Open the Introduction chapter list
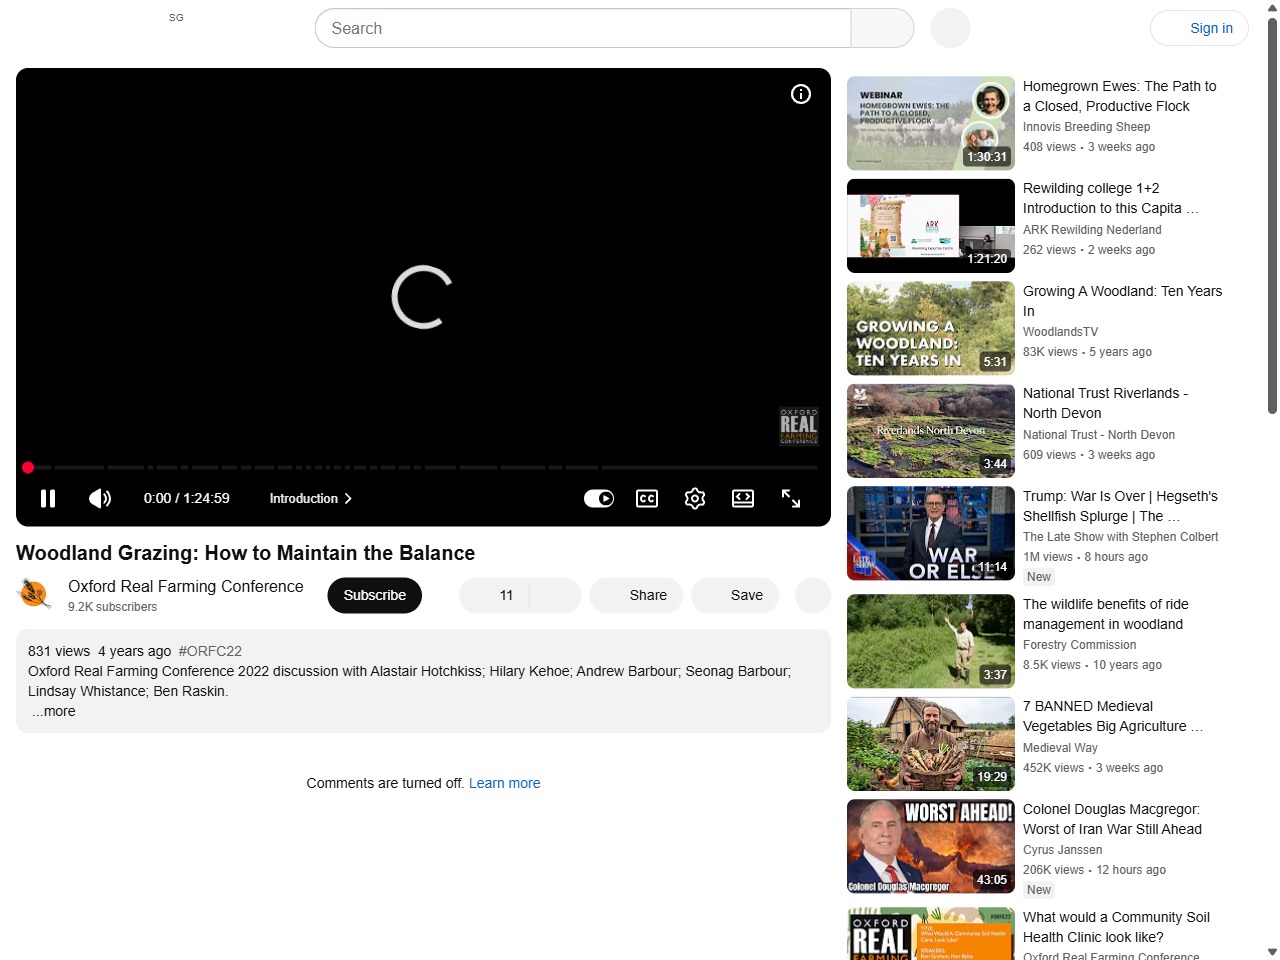Screen dimensions: 1280x960 click(310, 498)
